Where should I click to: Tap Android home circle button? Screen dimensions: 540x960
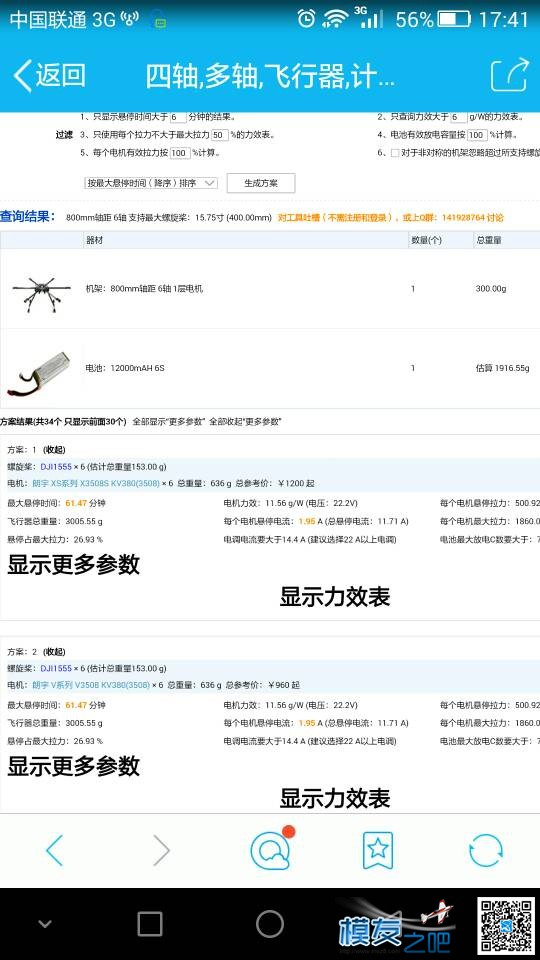tap(270, 924)
